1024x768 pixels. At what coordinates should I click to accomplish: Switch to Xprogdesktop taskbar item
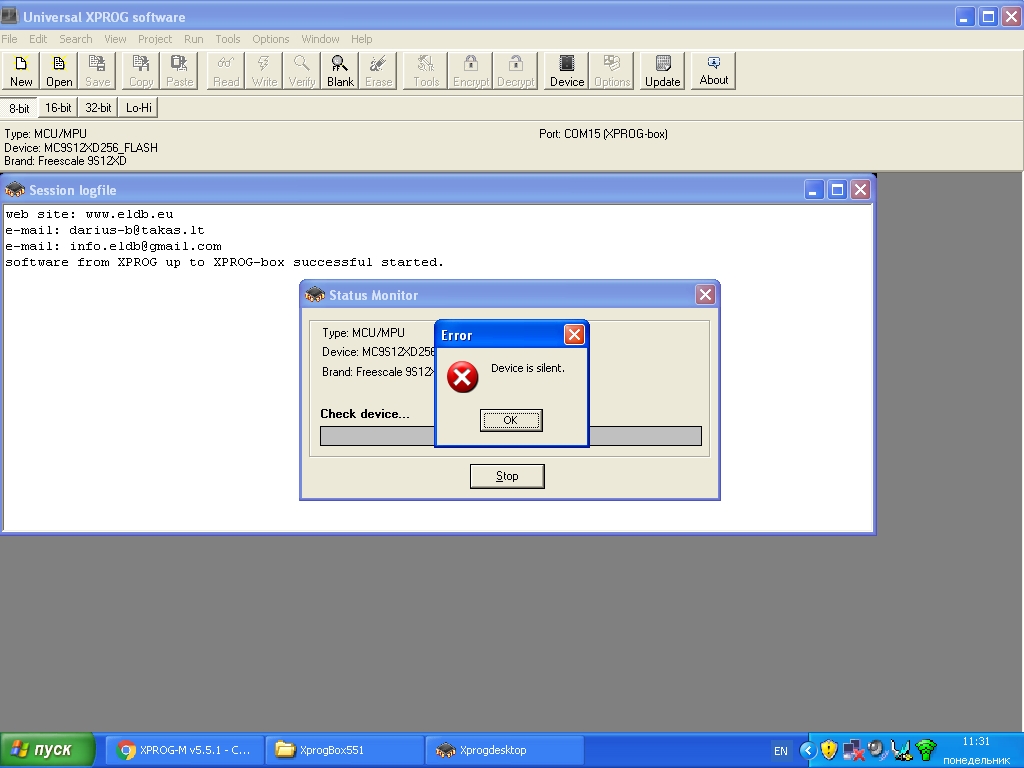coord(504,750)
